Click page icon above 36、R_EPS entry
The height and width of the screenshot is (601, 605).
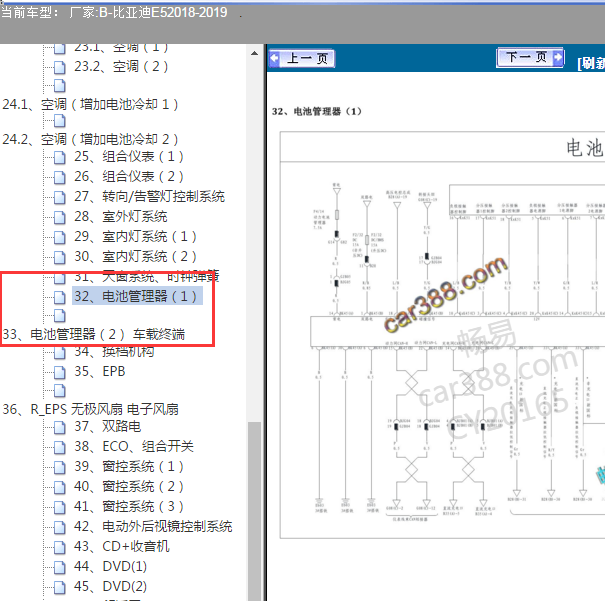(x=59, y=390)
